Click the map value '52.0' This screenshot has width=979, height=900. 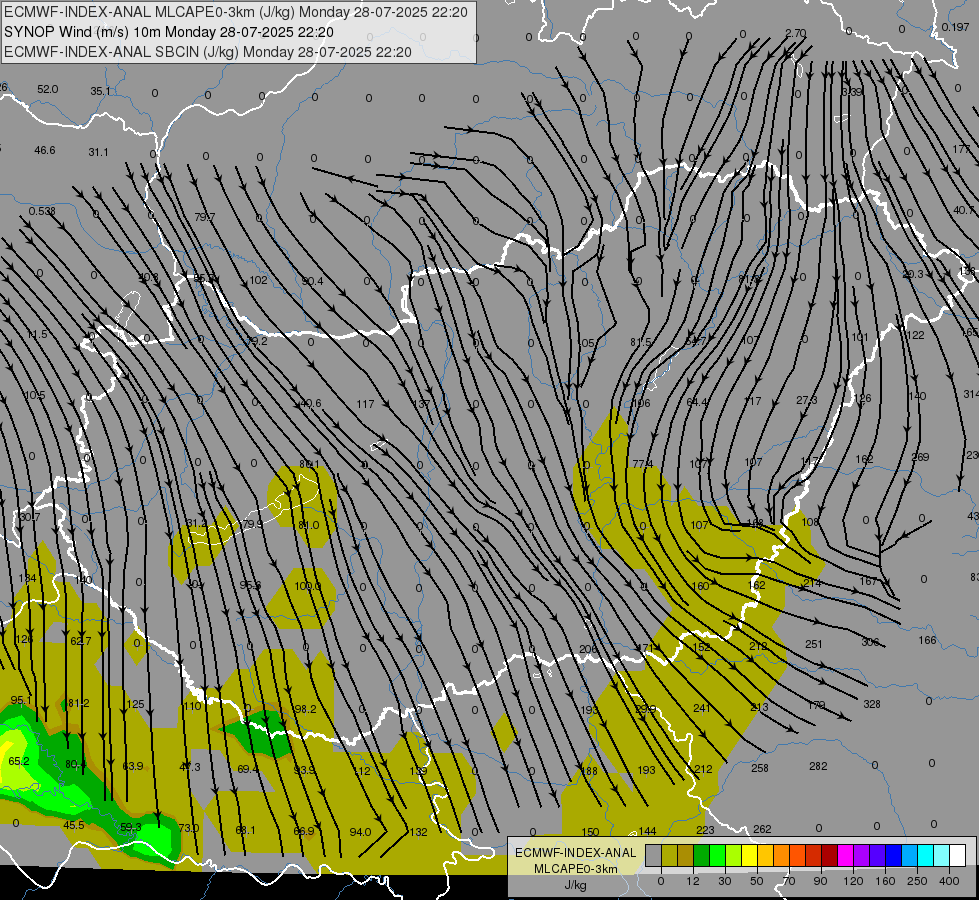(x=47, y=89)
